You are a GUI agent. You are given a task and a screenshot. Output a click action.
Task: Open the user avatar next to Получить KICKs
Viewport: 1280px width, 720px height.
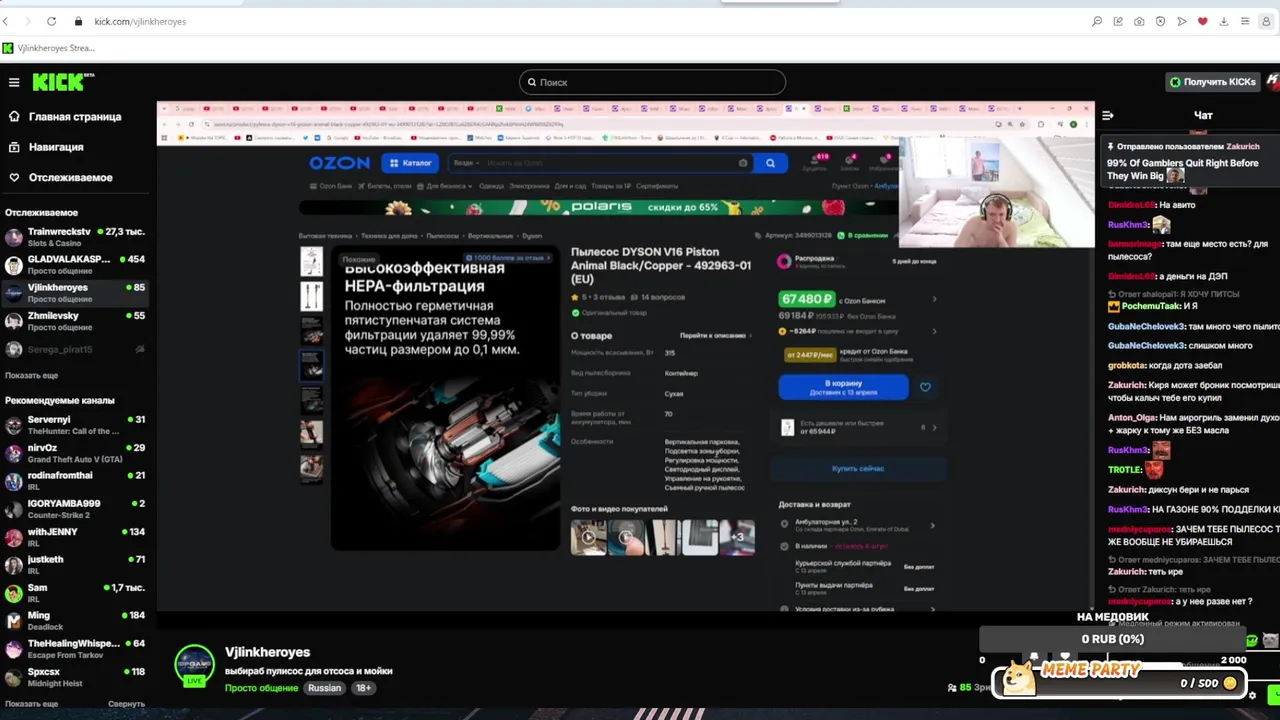[x=1273, y=82]
